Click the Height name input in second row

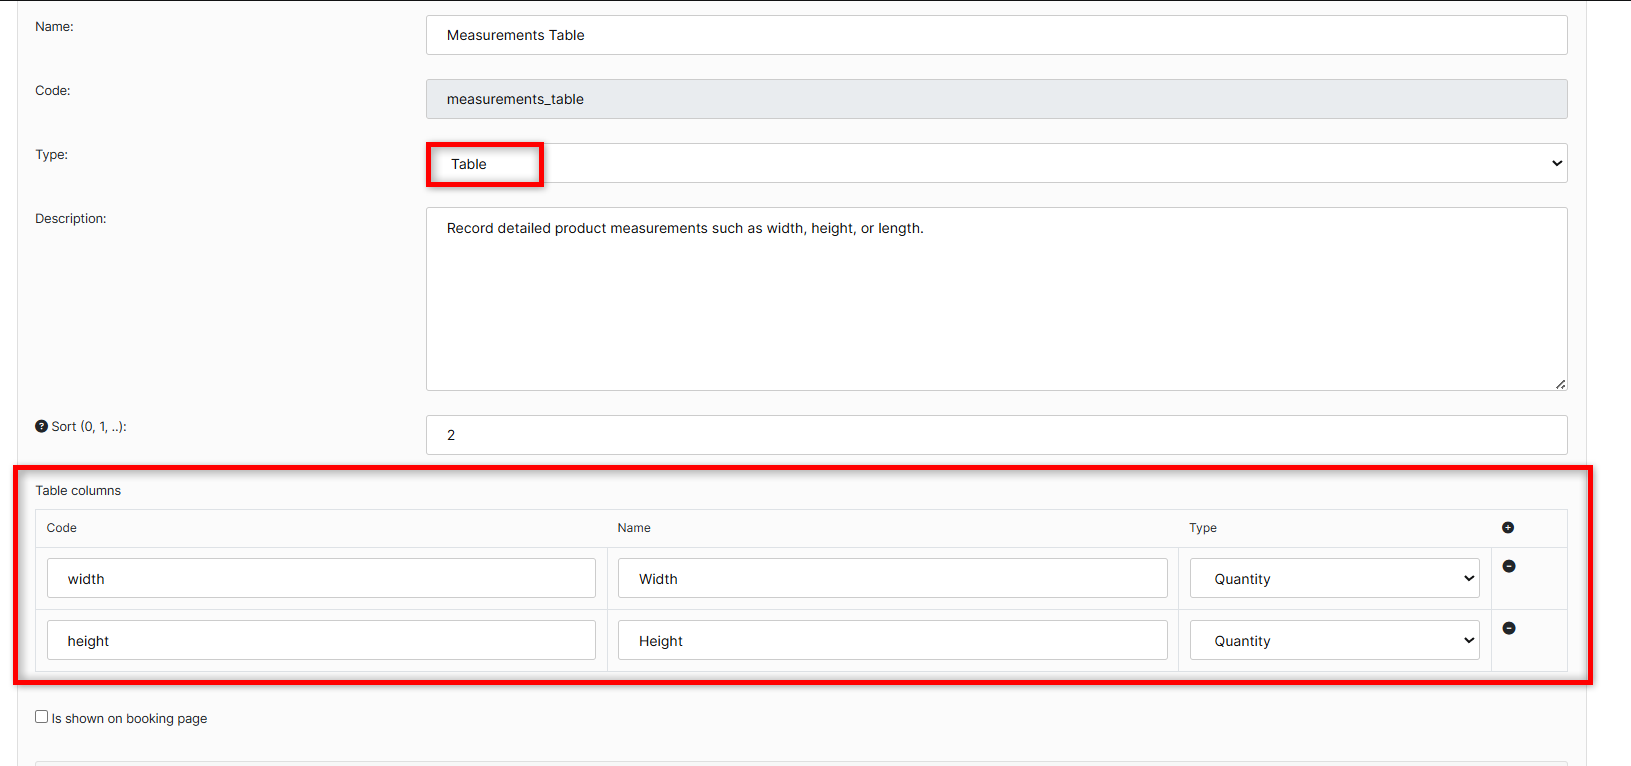892,641
